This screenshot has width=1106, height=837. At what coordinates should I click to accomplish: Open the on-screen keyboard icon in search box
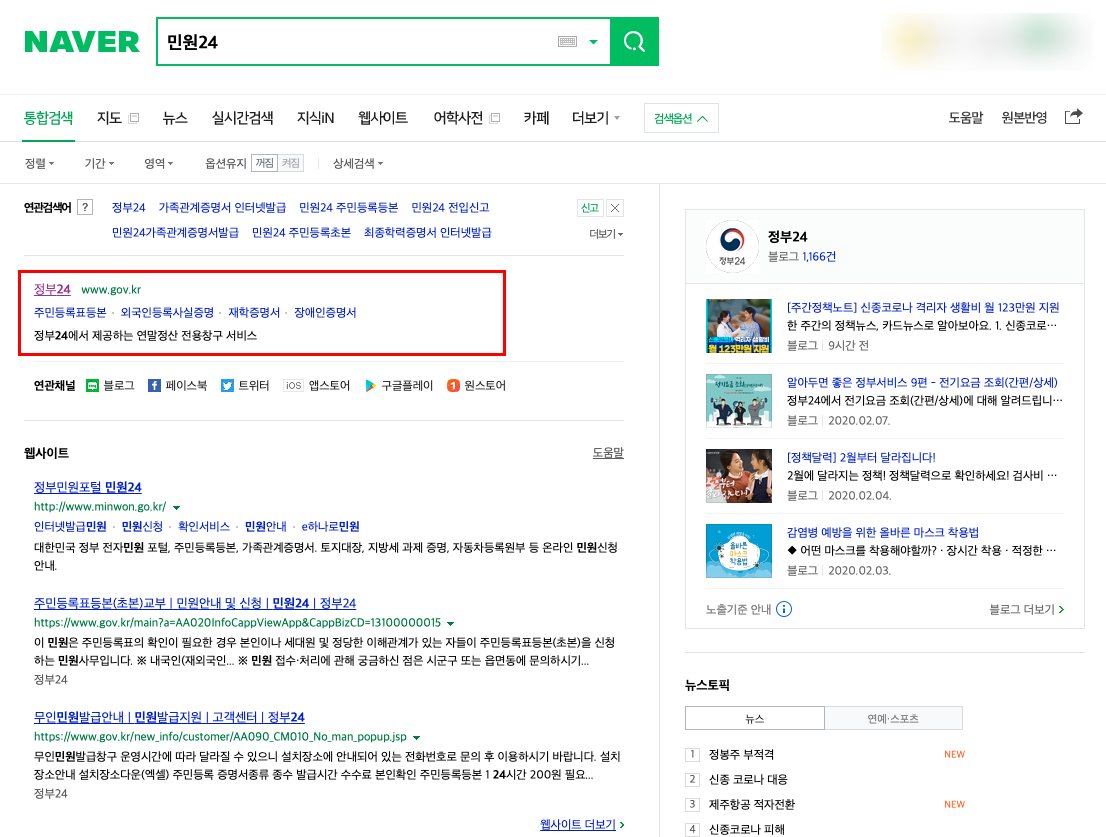(567, 42)
